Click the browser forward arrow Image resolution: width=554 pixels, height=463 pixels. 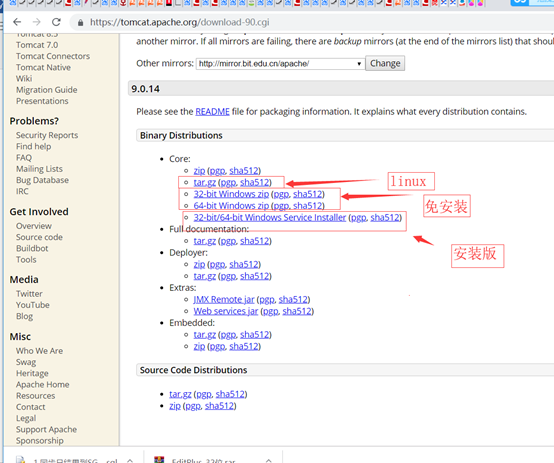point(36,22)
